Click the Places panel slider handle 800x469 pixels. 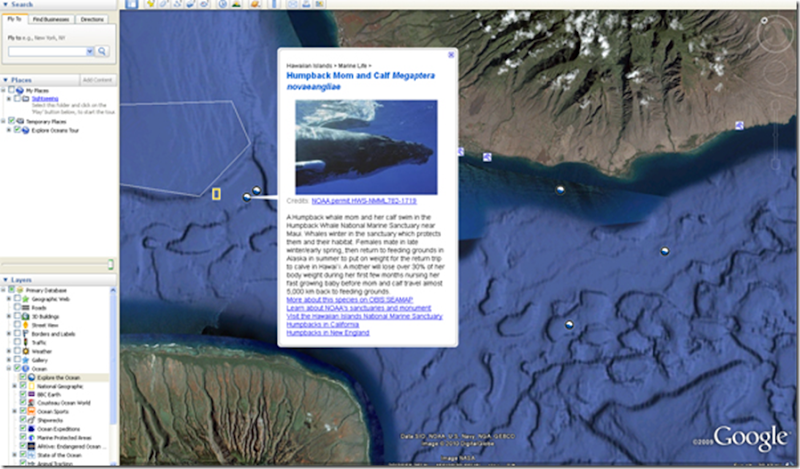(x=110, y=264)
